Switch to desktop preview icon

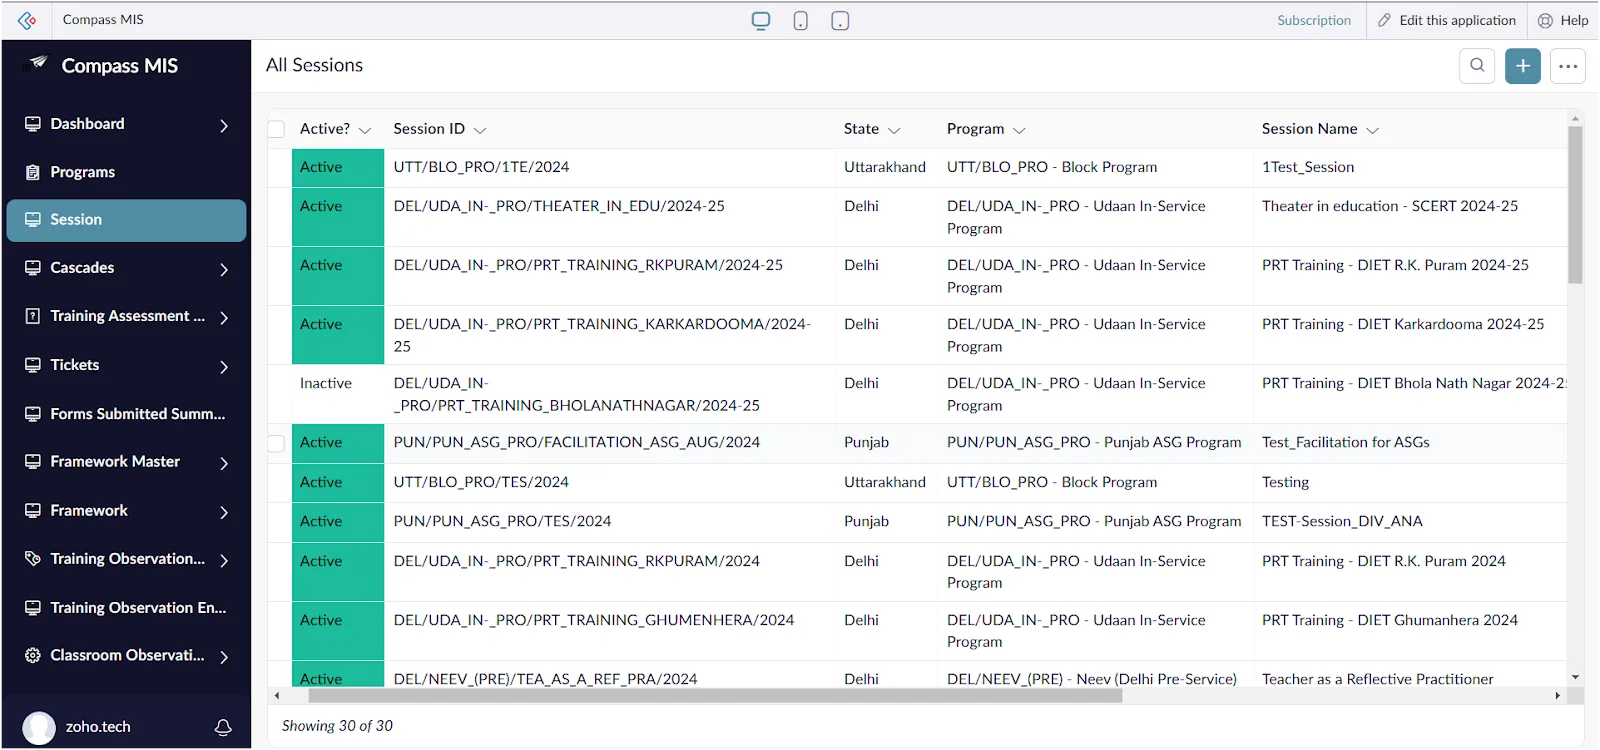point(761,20)
